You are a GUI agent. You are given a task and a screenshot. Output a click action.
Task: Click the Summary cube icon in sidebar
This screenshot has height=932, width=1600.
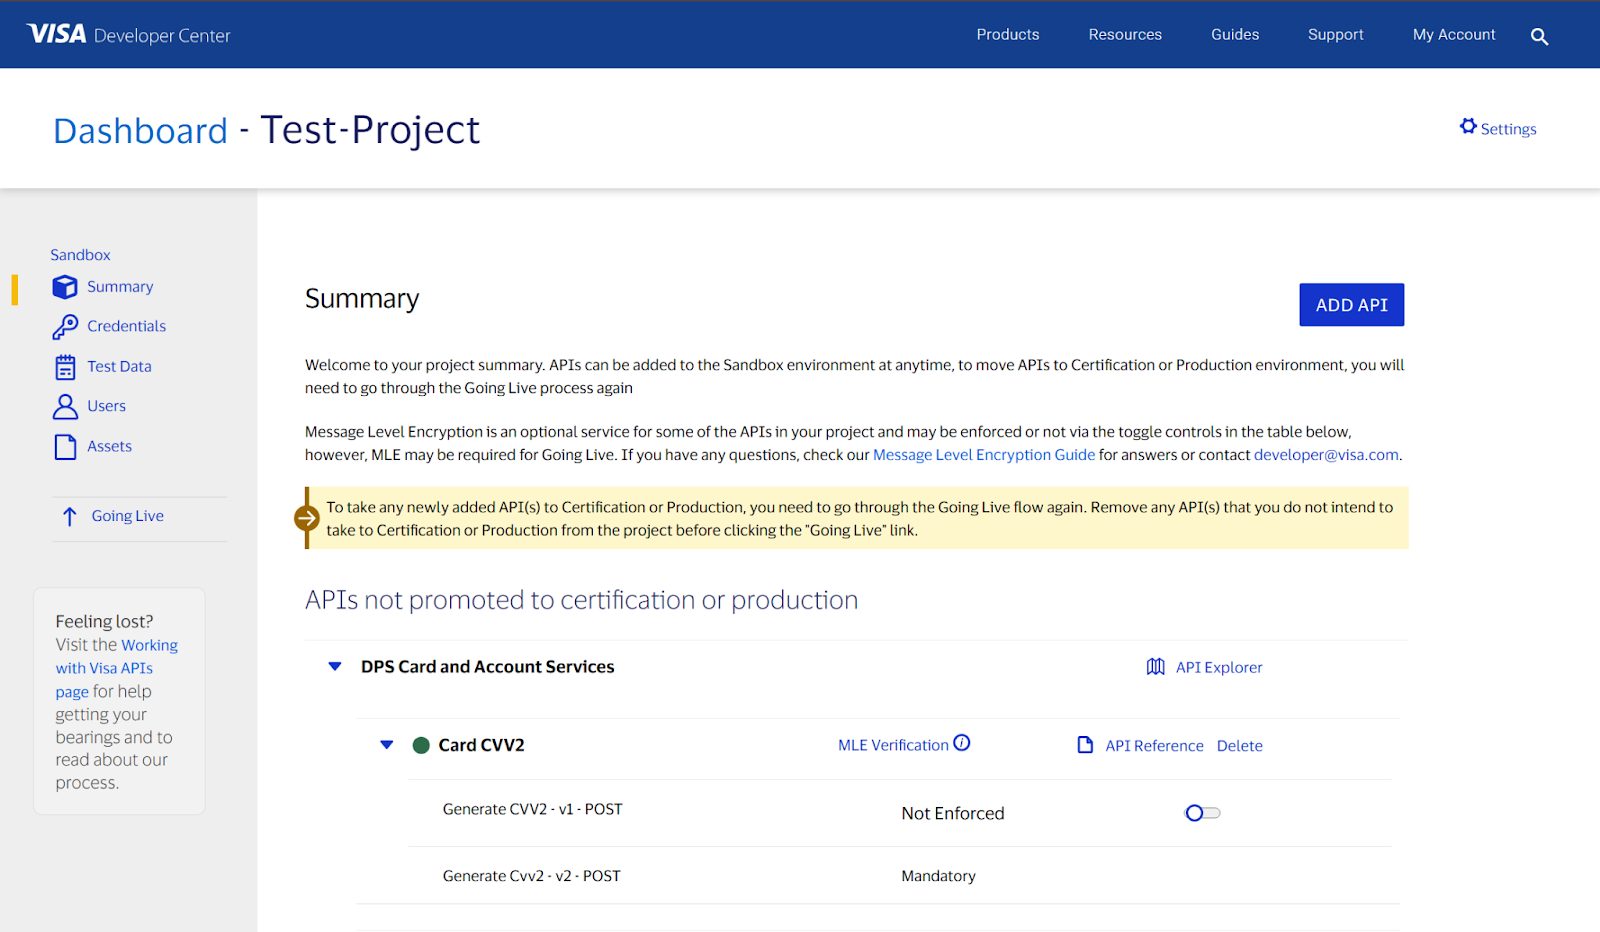click(x=65, y=287)
